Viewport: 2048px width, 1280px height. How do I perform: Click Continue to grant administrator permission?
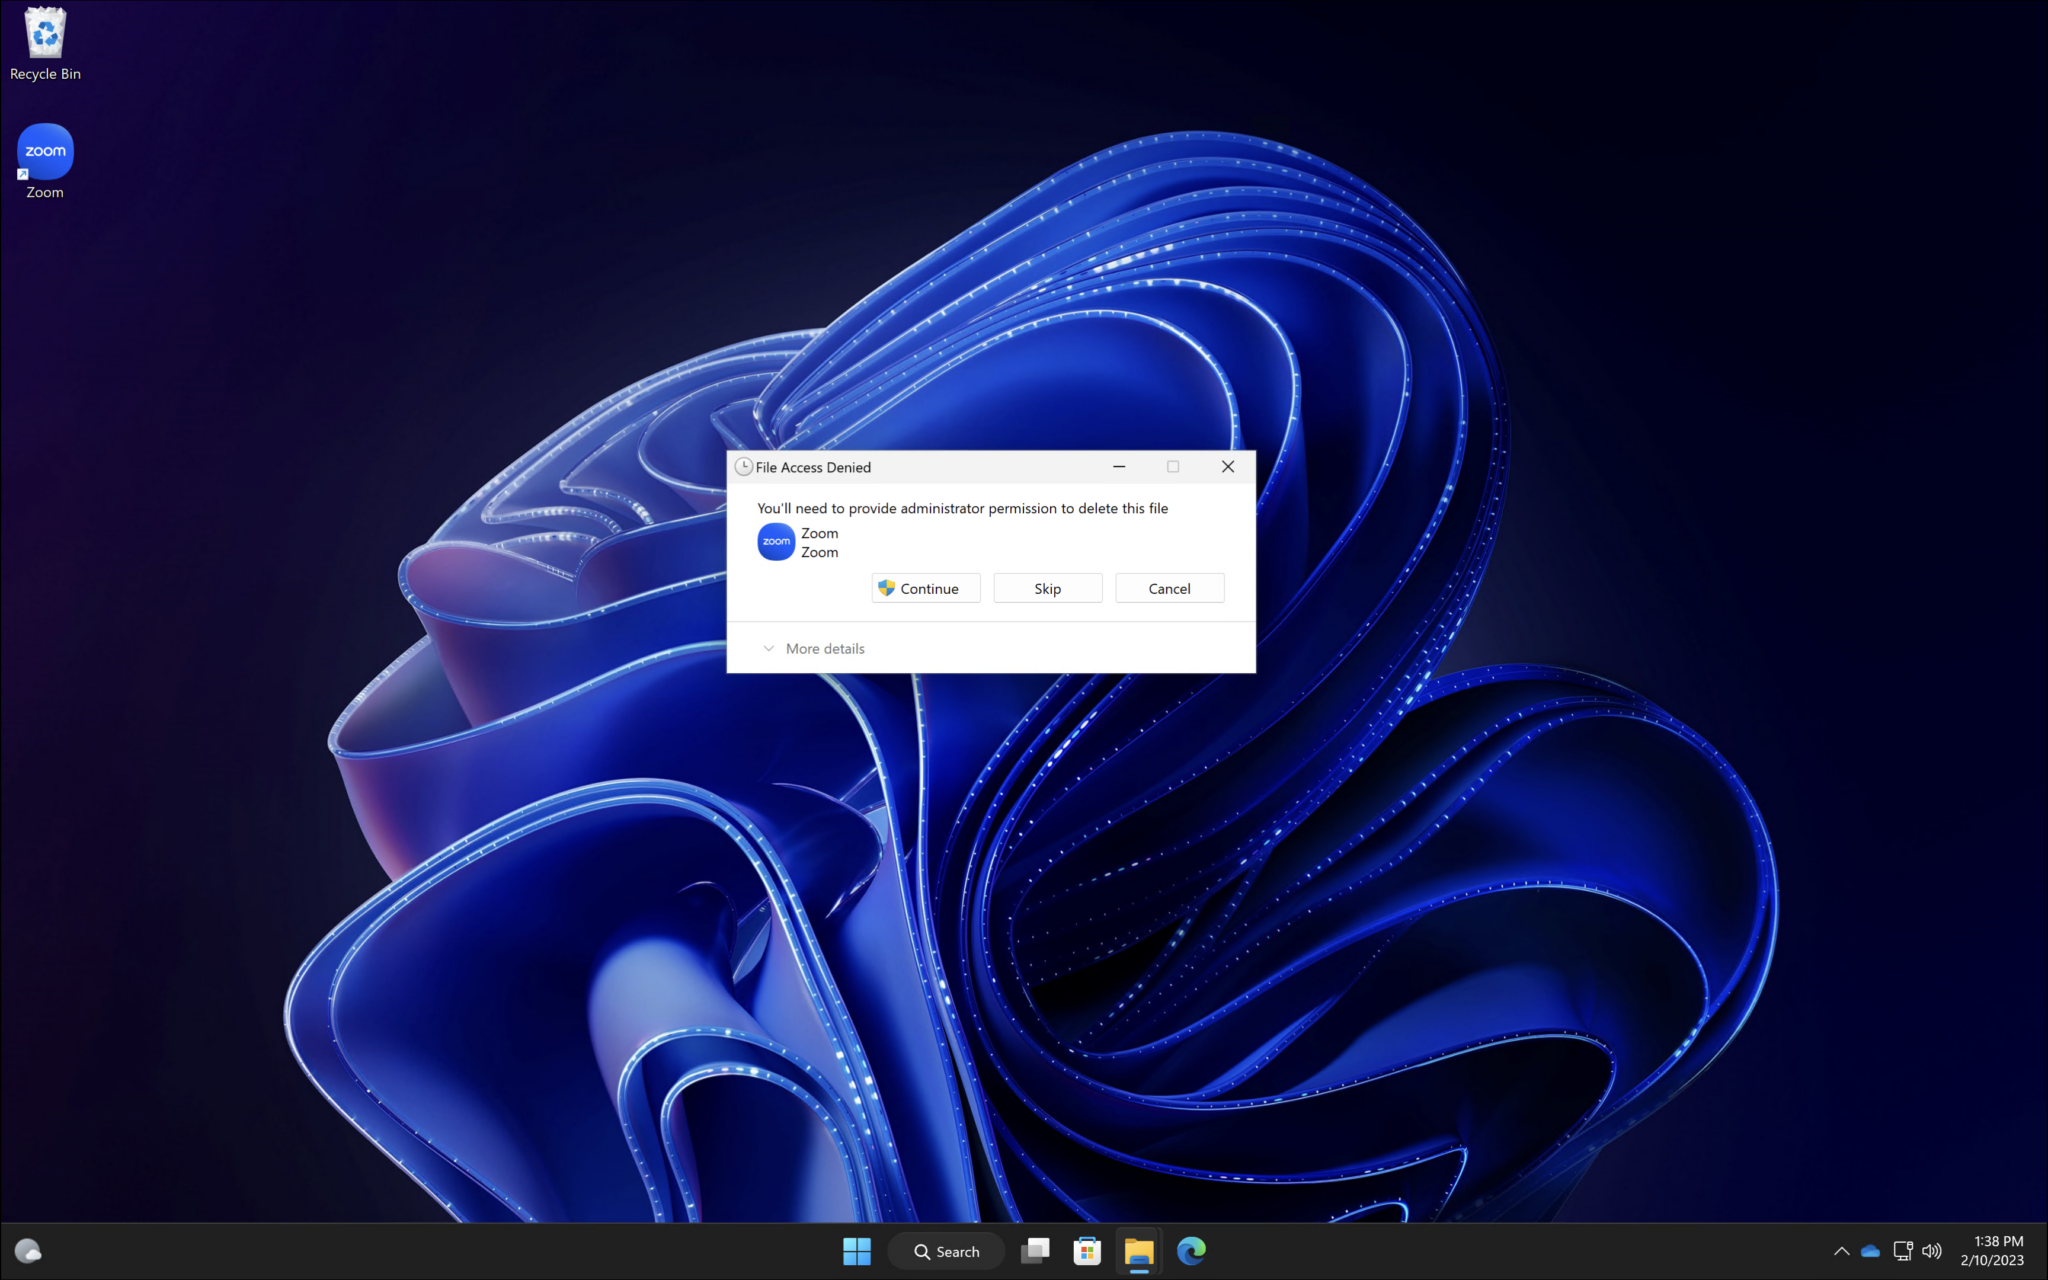[x=926, y=588]
